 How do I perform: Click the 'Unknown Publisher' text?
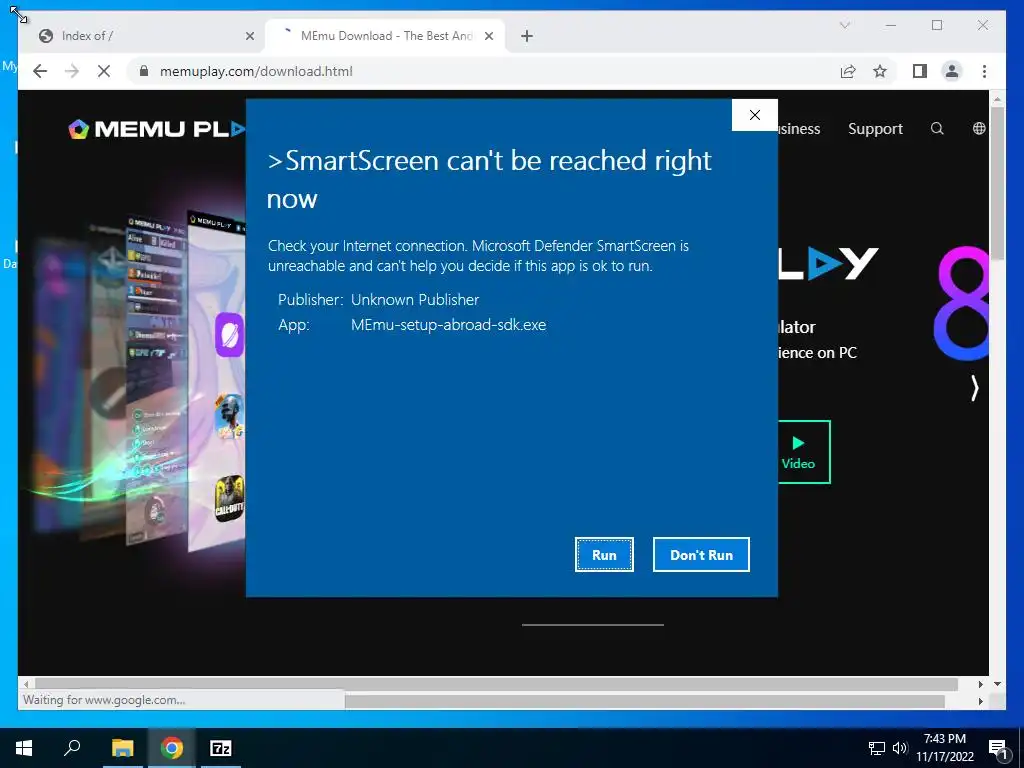point(415,300)
